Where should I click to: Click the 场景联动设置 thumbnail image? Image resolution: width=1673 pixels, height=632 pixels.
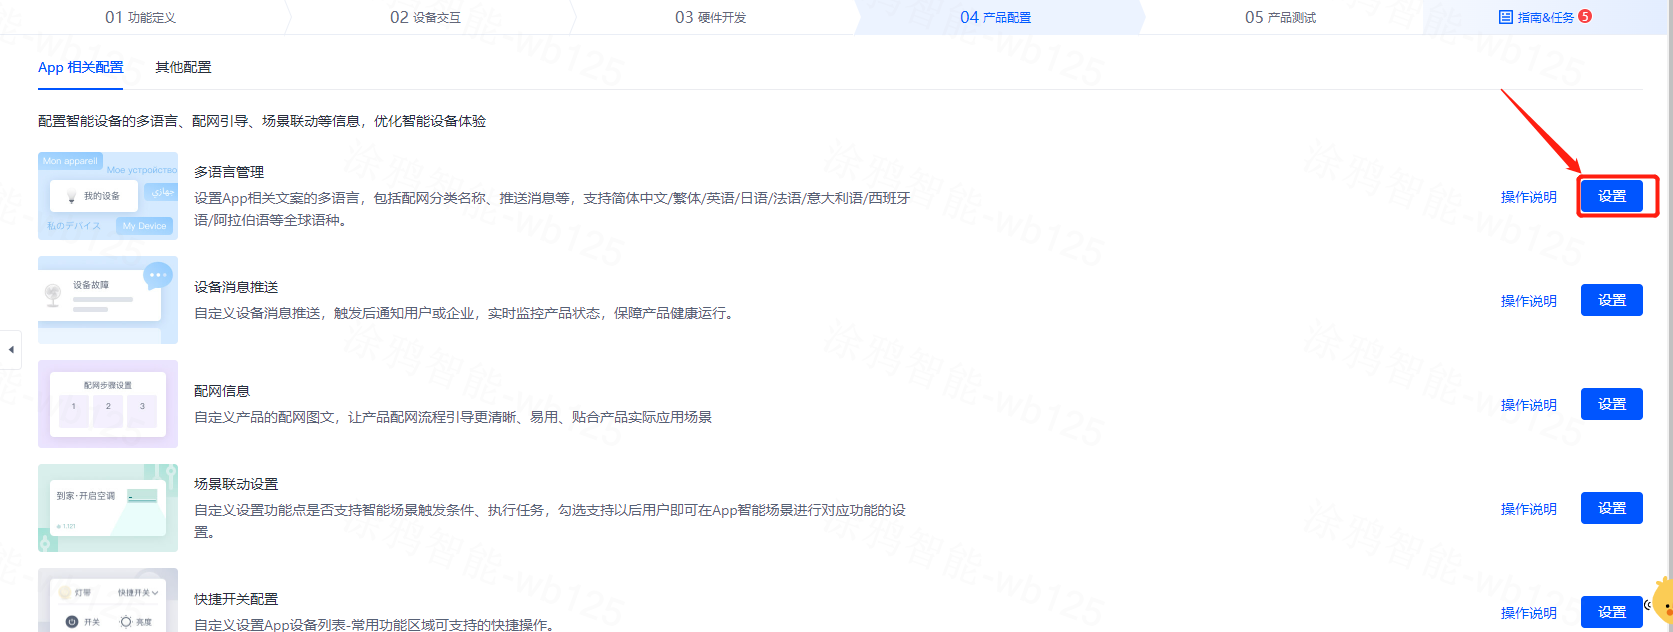click(108, 508)
